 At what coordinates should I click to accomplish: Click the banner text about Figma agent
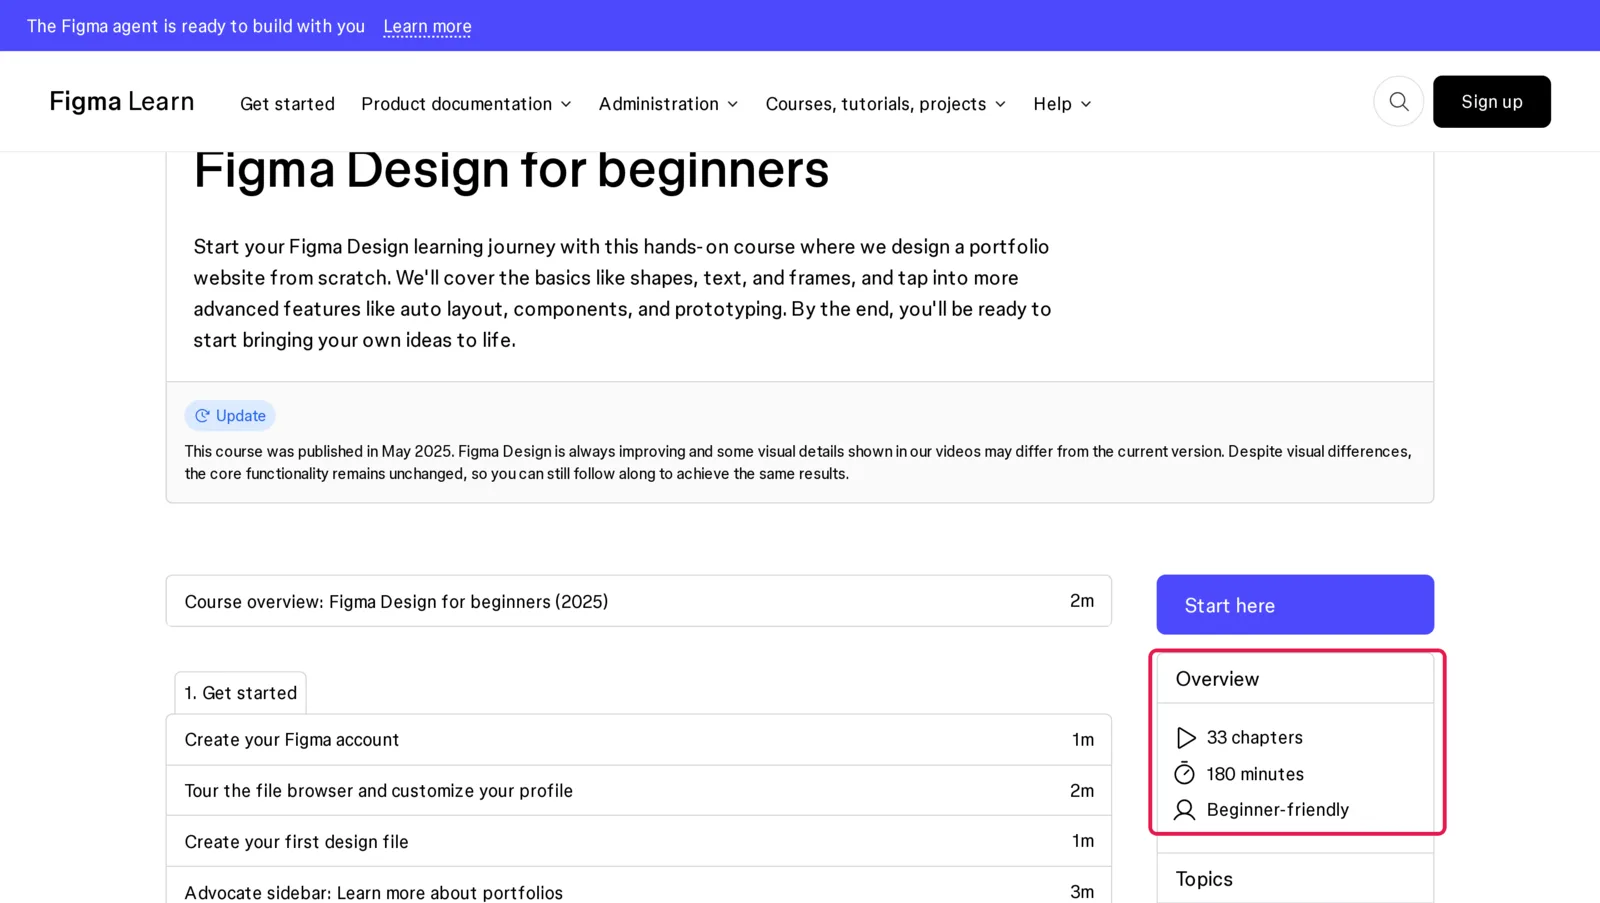pos(196,26)
